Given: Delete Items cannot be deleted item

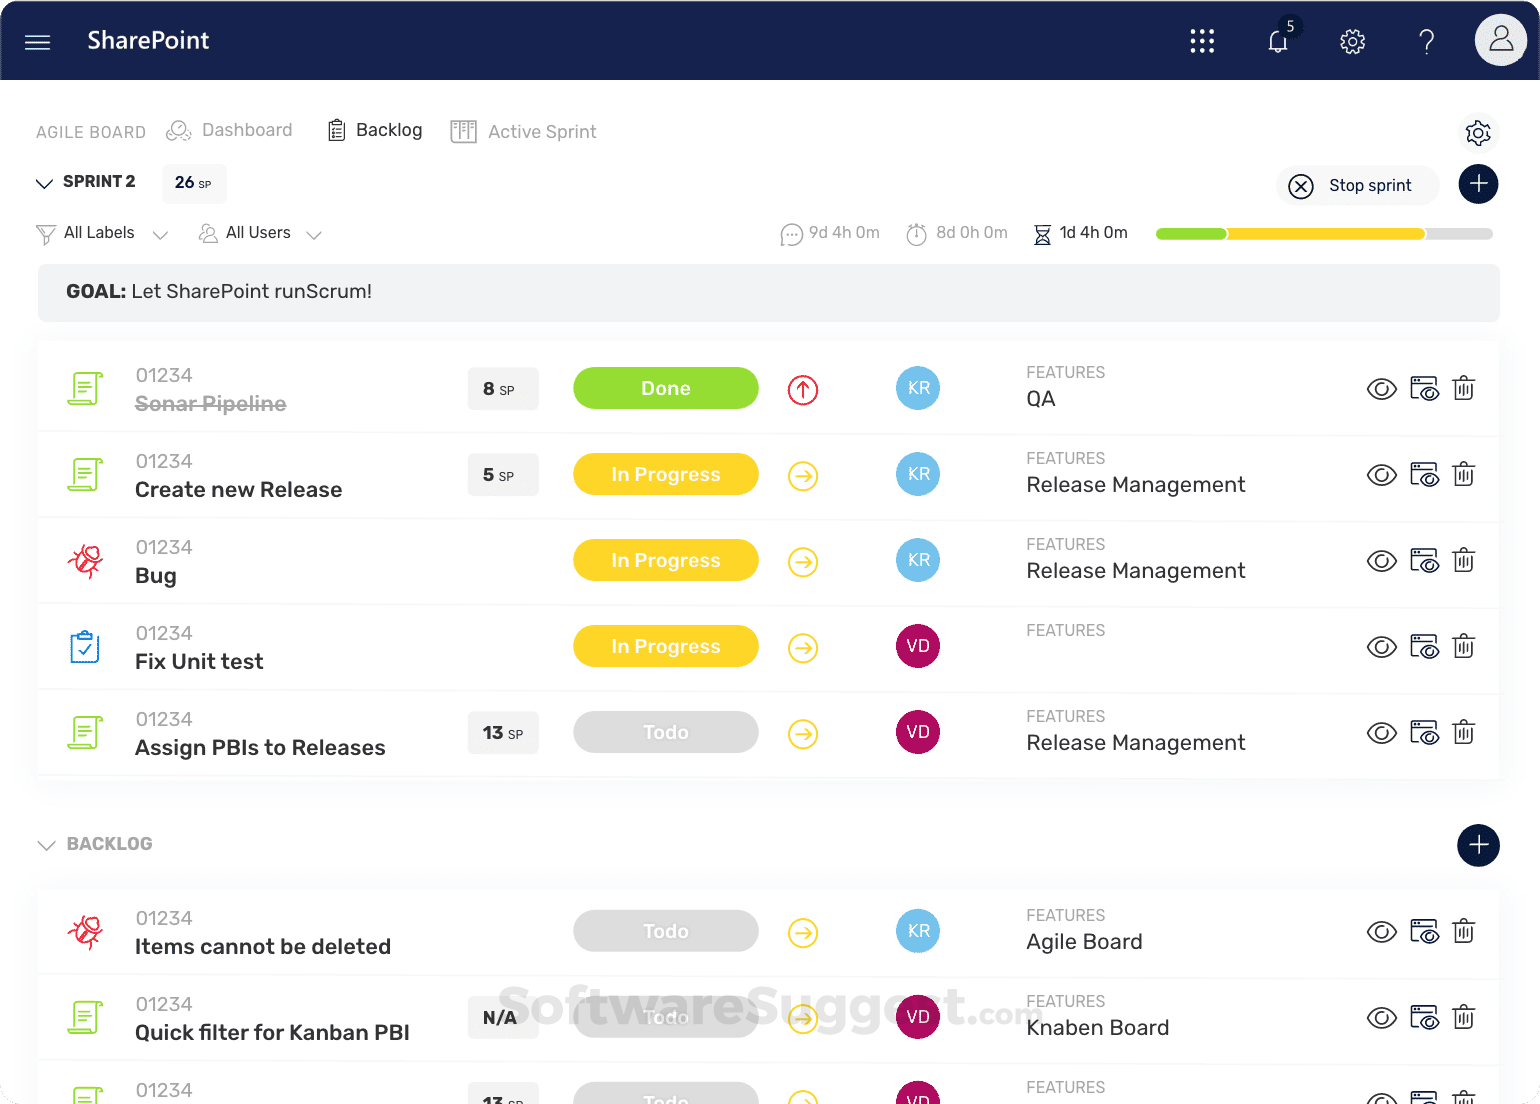Looking at the screenshot, I should (x=1464, y=931).
